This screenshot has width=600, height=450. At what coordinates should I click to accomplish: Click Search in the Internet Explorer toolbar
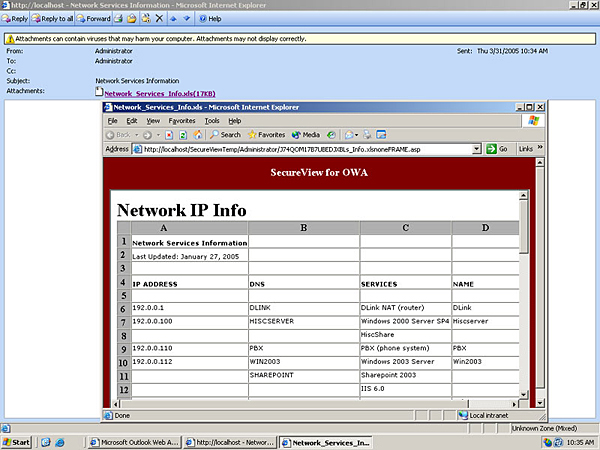pyautogui.click(x=225, y=134)
